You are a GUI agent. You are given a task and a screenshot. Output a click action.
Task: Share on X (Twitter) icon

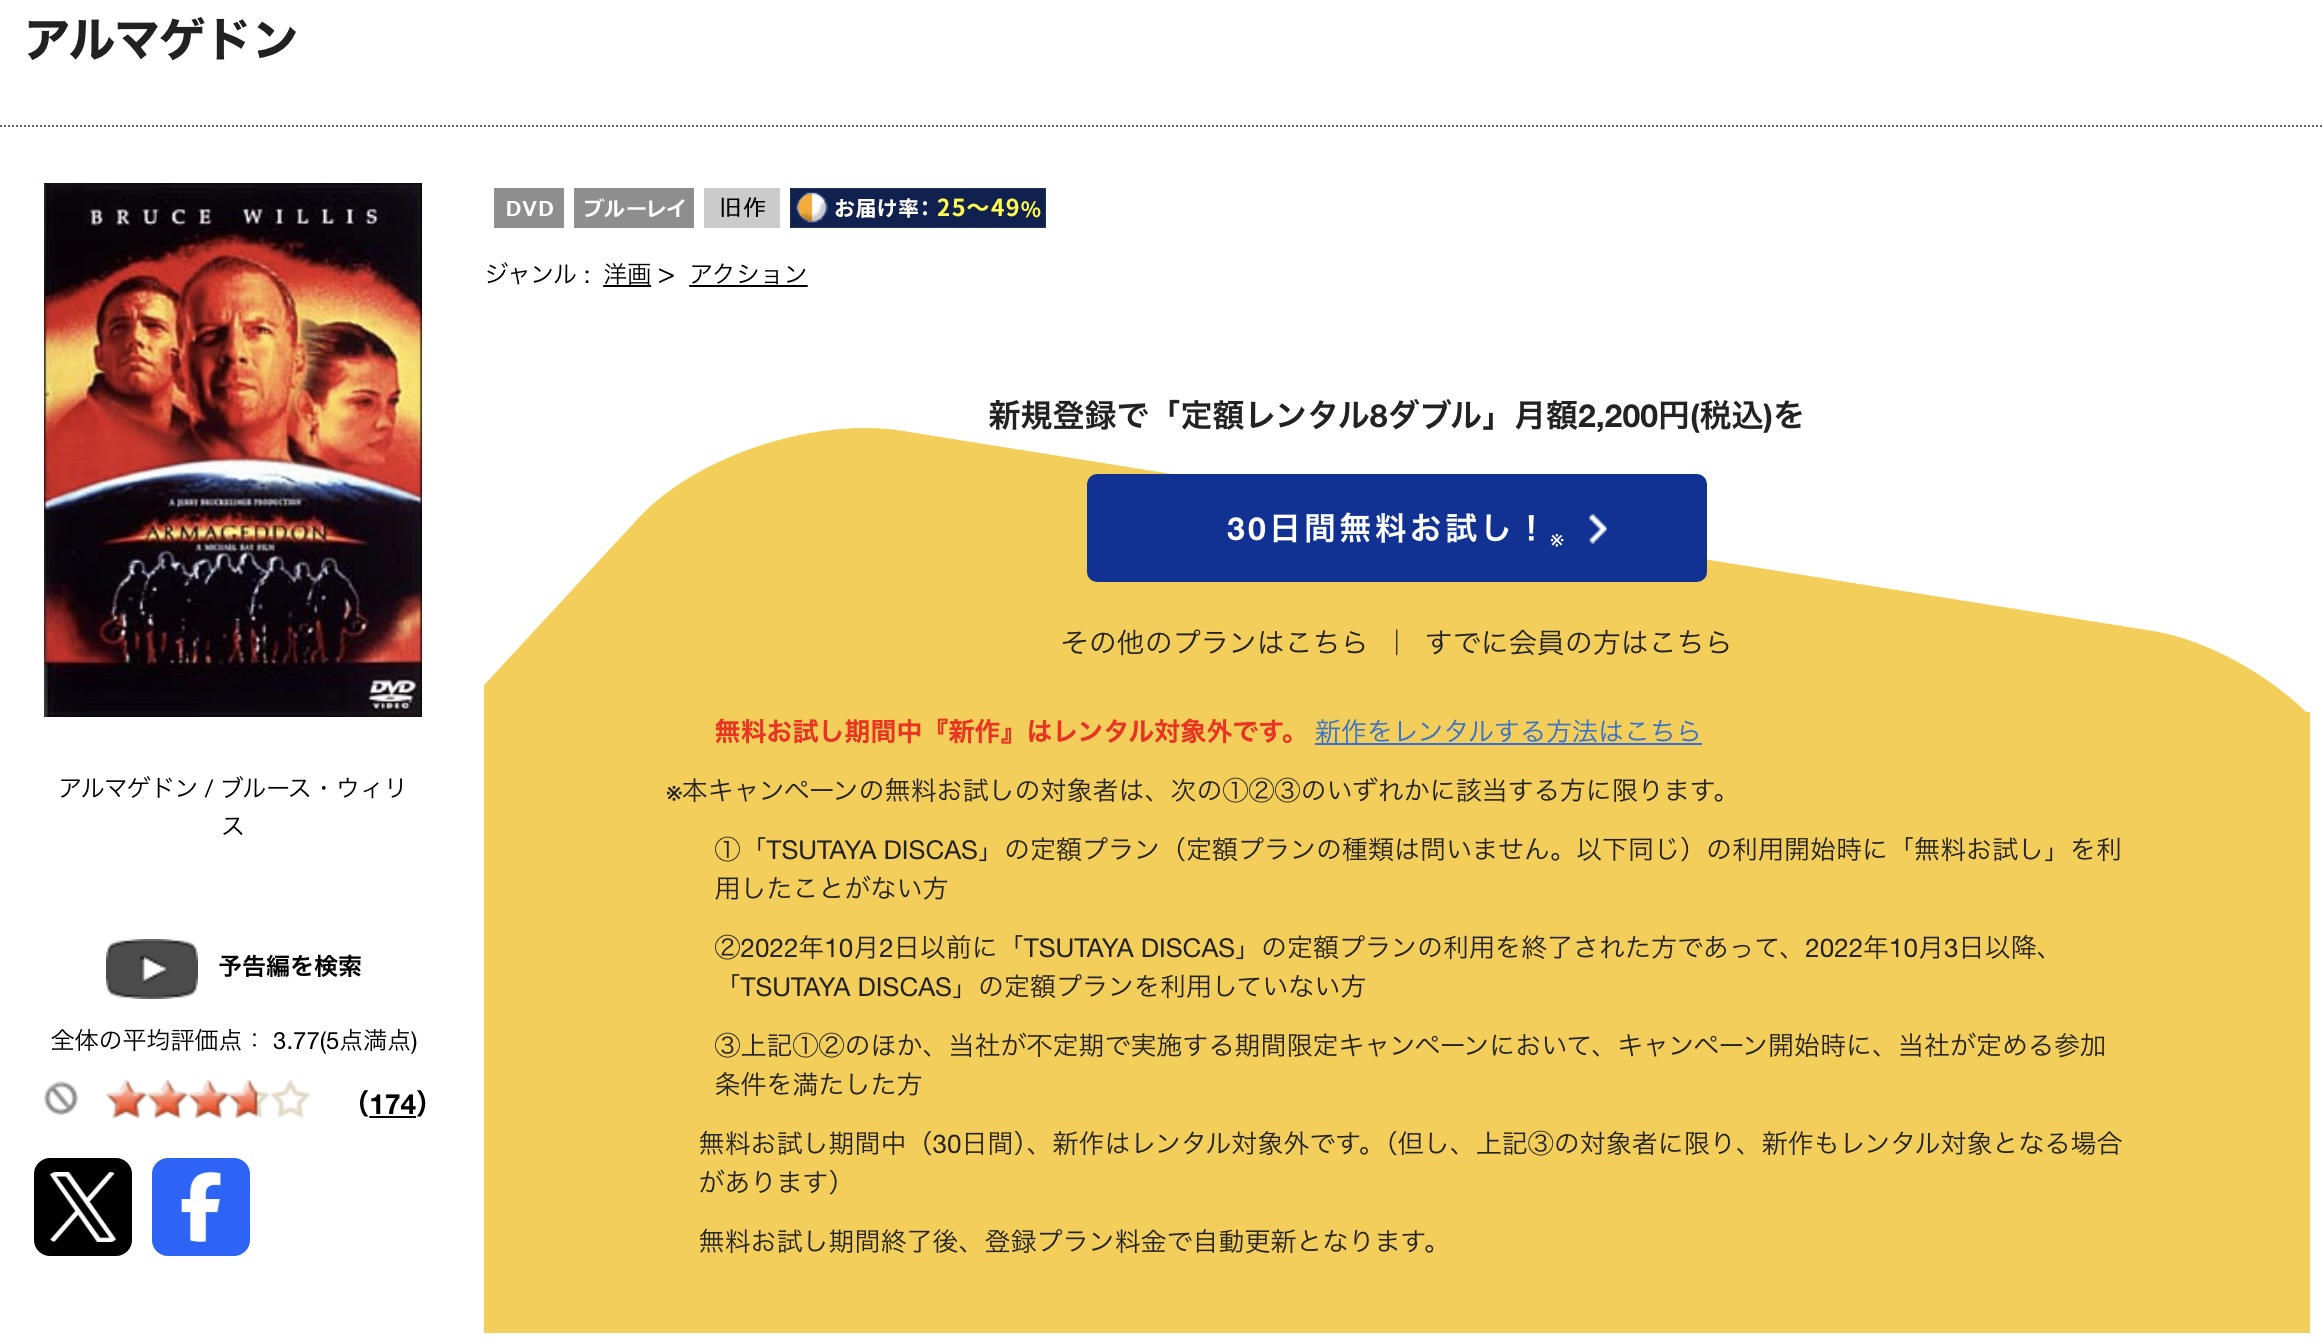tap(83, 1207)
